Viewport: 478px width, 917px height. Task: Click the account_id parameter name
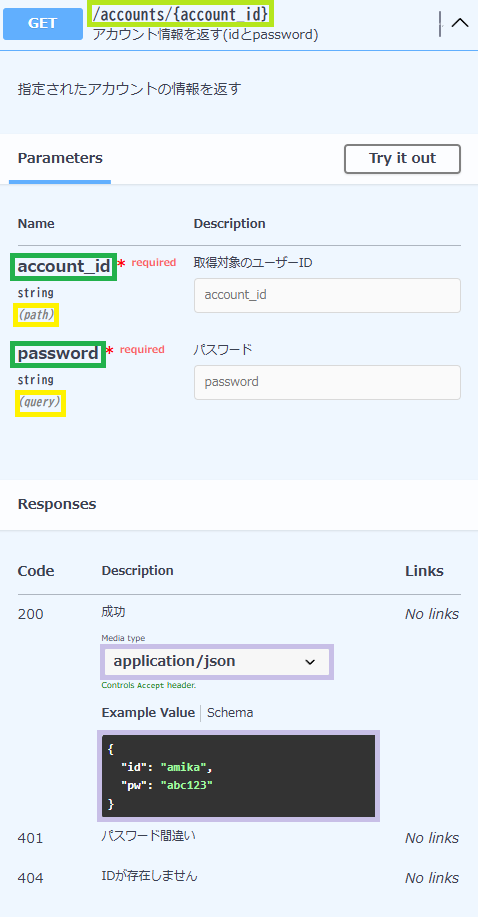coord(64,267)
